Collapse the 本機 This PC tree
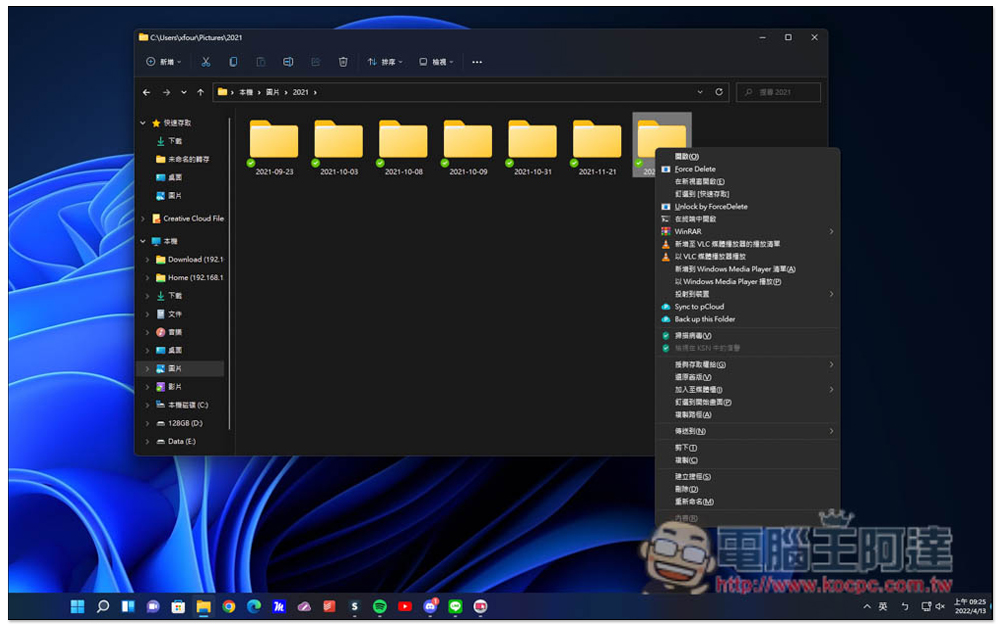Image resolution: width=1000 pixels, height=627 pixels. (143, 242)
